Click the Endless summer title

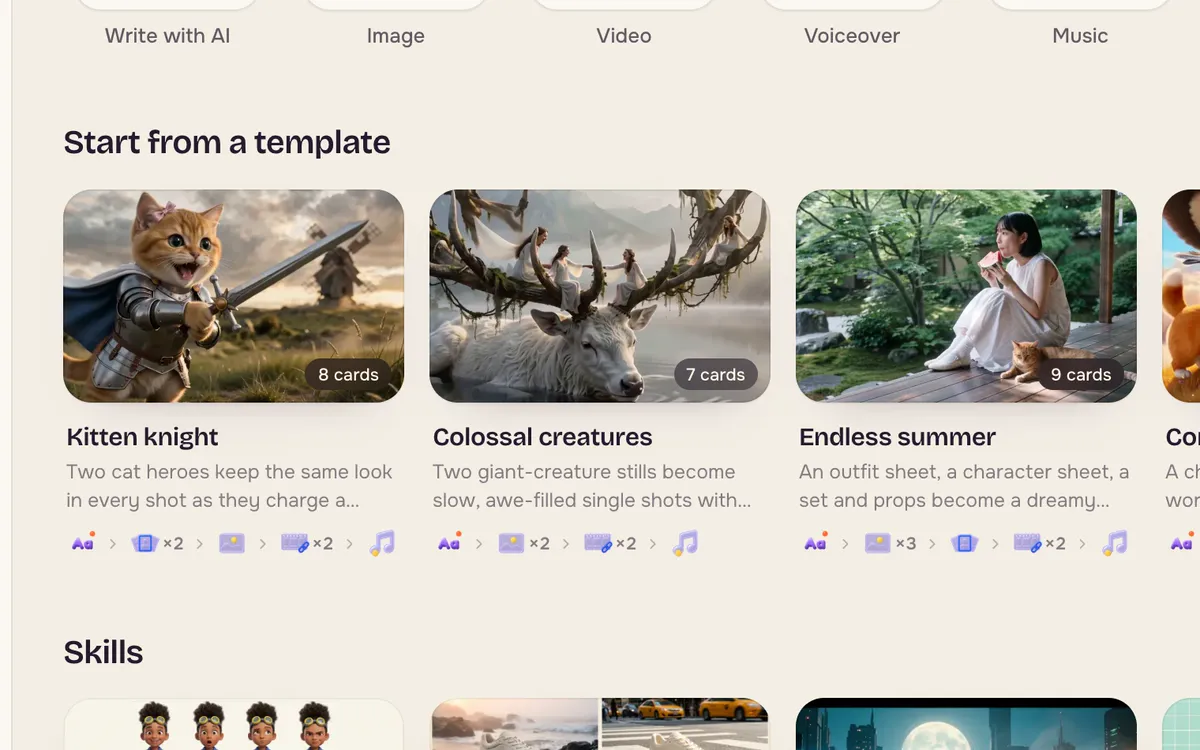pos(898,437)
